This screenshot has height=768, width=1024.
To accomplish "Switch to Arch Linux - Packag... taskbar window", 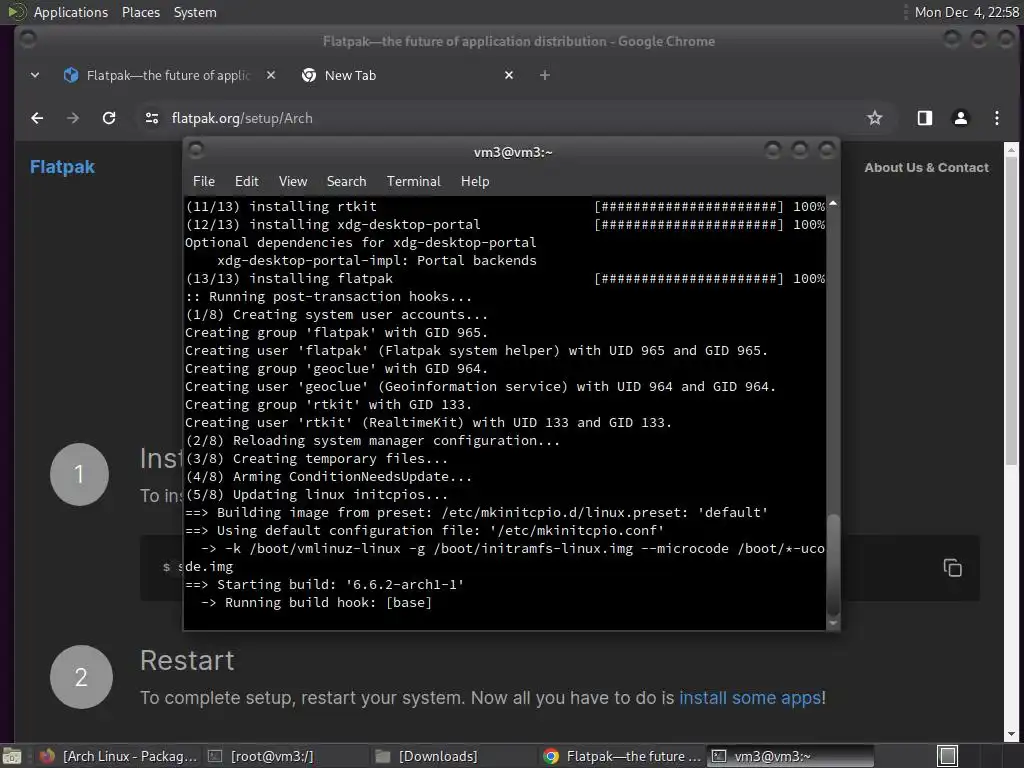I will [x=119, y=756].
